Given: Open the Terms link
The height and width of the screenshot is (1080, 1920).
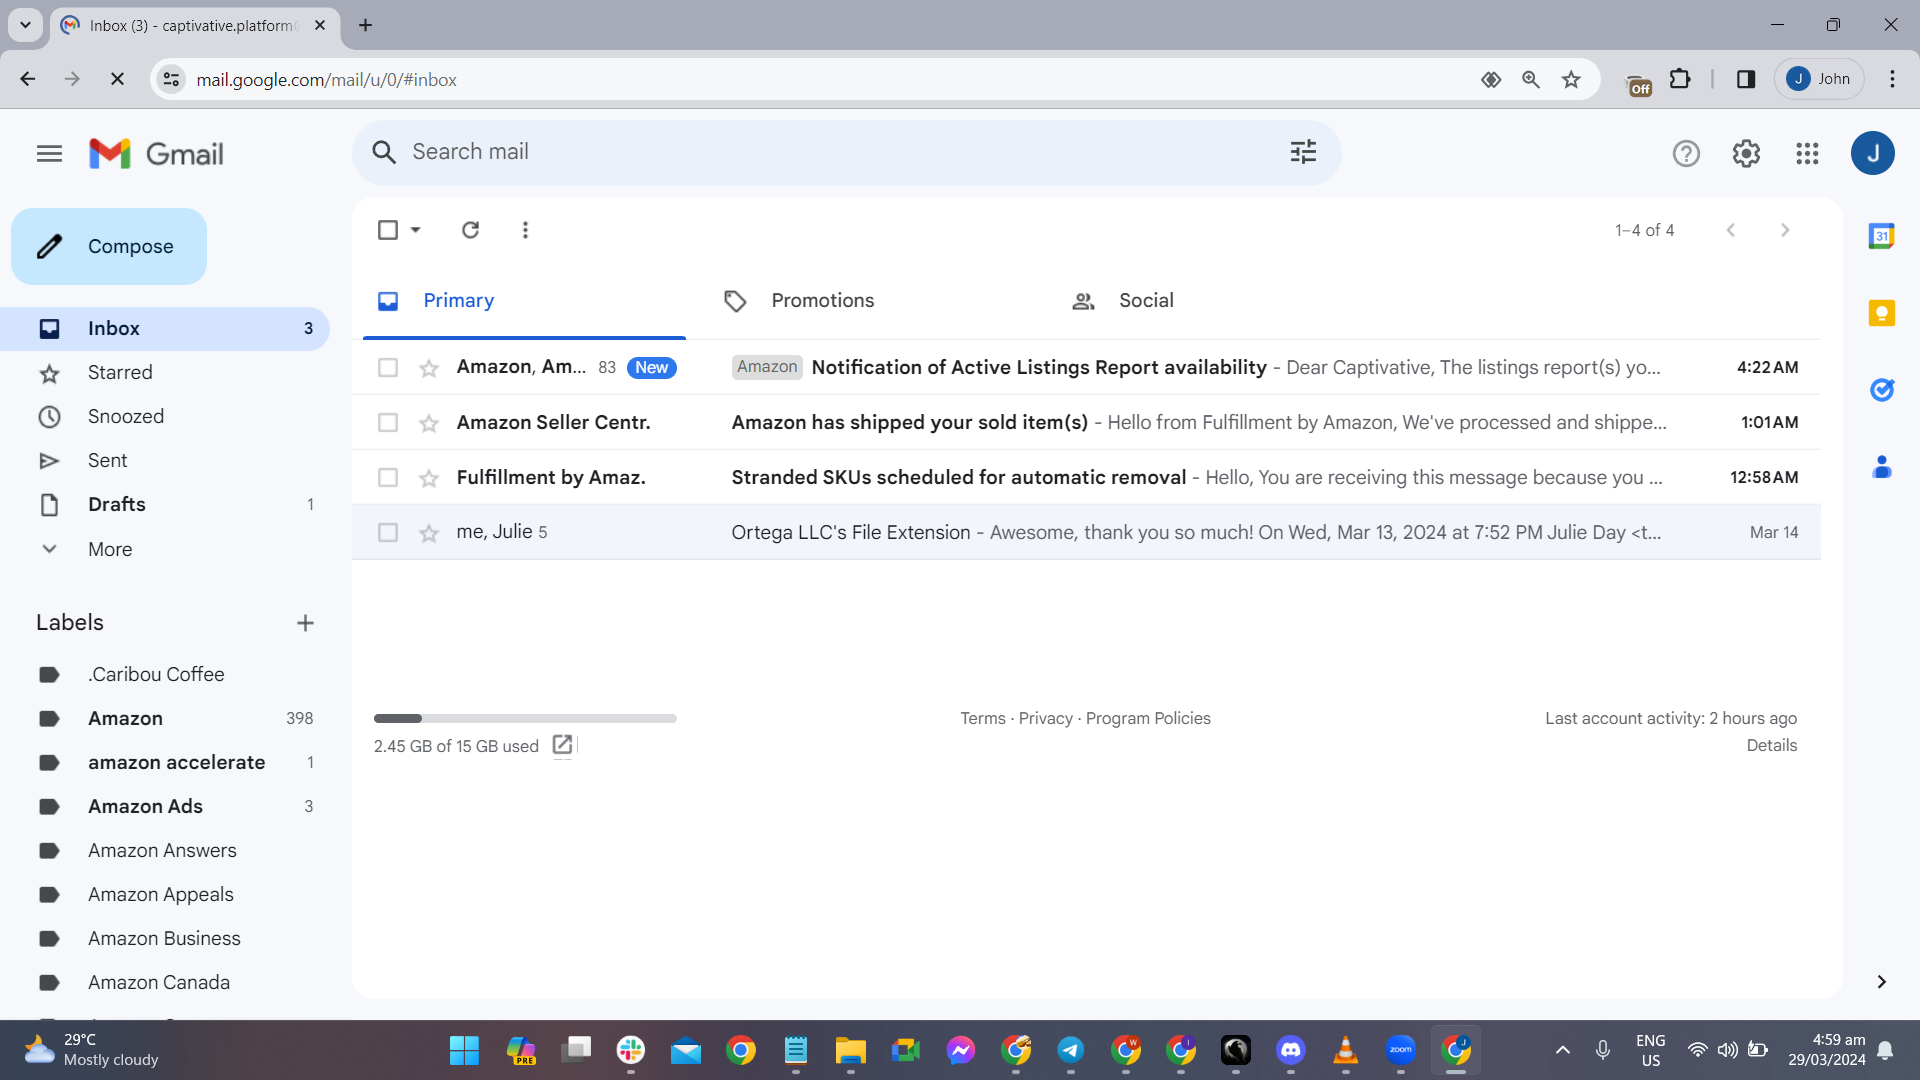Looking at the screenshot, I should click(x=983, y=718).
